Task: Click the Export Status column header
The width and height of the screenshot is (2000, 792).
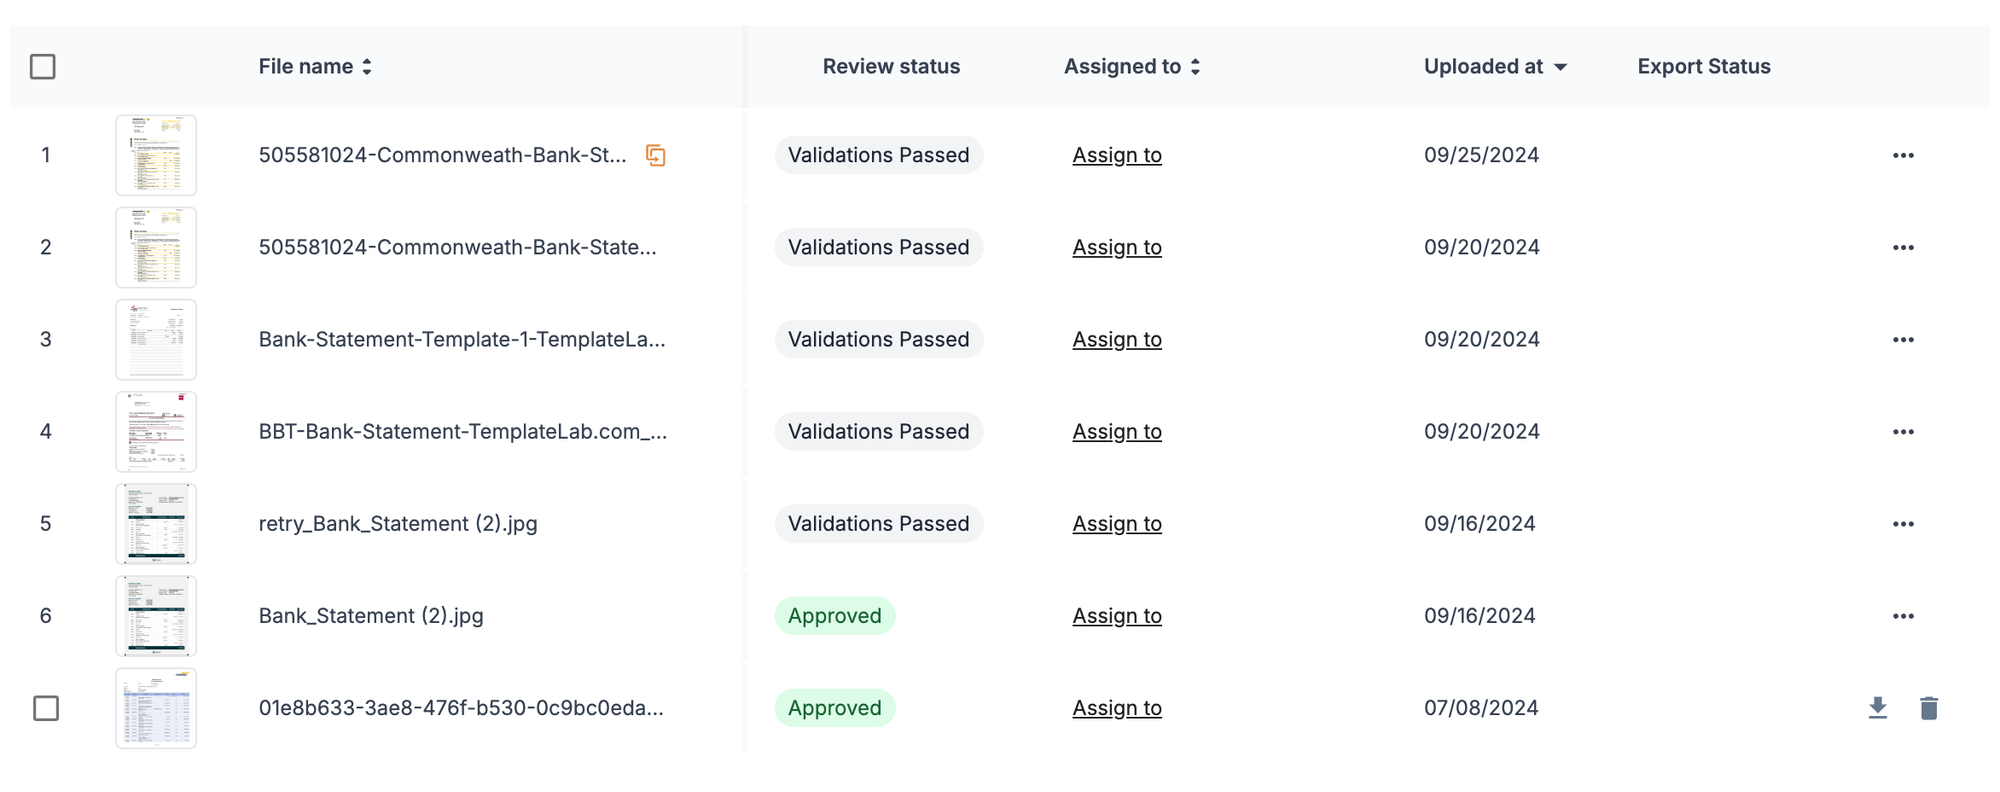Action: 1703,66
